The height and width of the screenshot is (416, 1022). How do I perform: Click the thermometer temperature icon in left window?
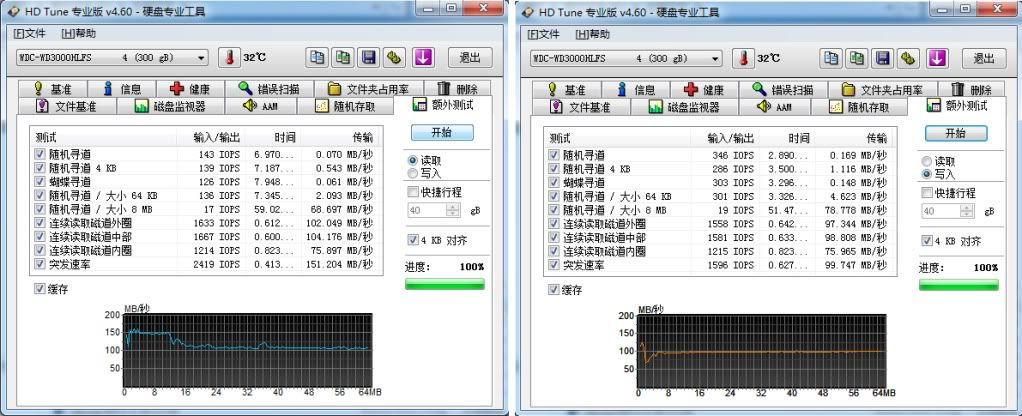click(x=228, y=58)
